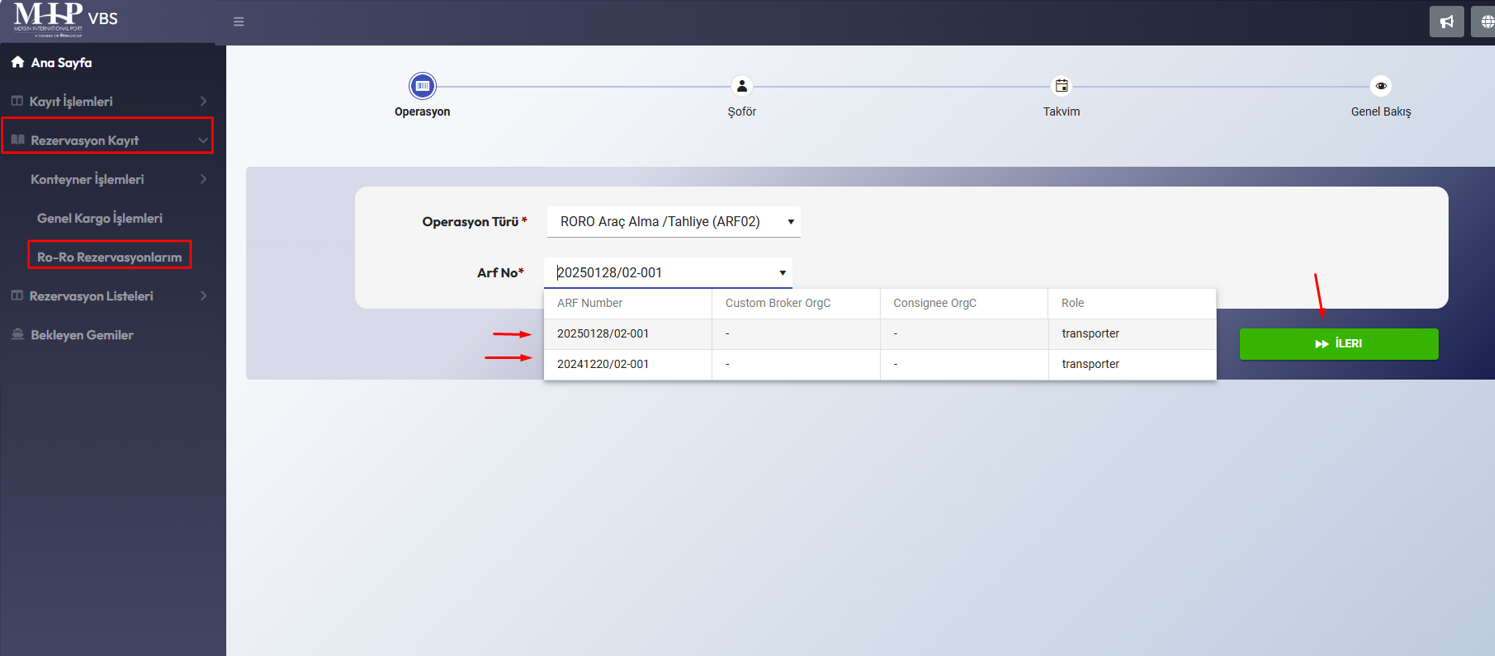Click the globe language icon
The width and height of the screenshot is (1495, 656).
1486,22
